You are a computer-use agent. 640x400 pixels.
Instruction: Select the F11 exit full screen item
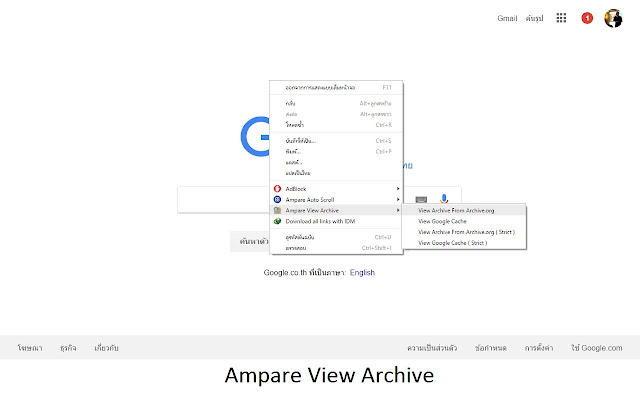pyautogui.click(x=336, y=87)
